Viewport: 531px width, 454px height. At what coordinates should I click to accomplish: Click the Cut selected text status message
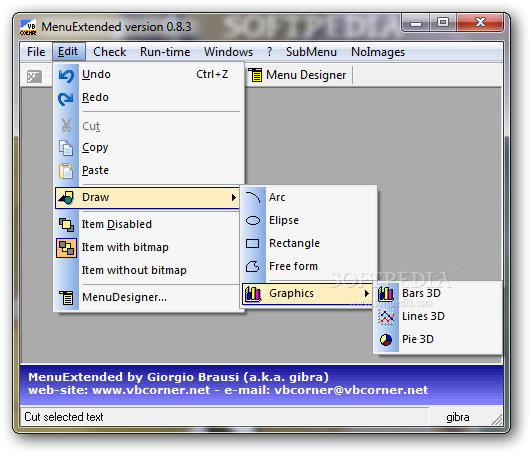tap(64, 417)
